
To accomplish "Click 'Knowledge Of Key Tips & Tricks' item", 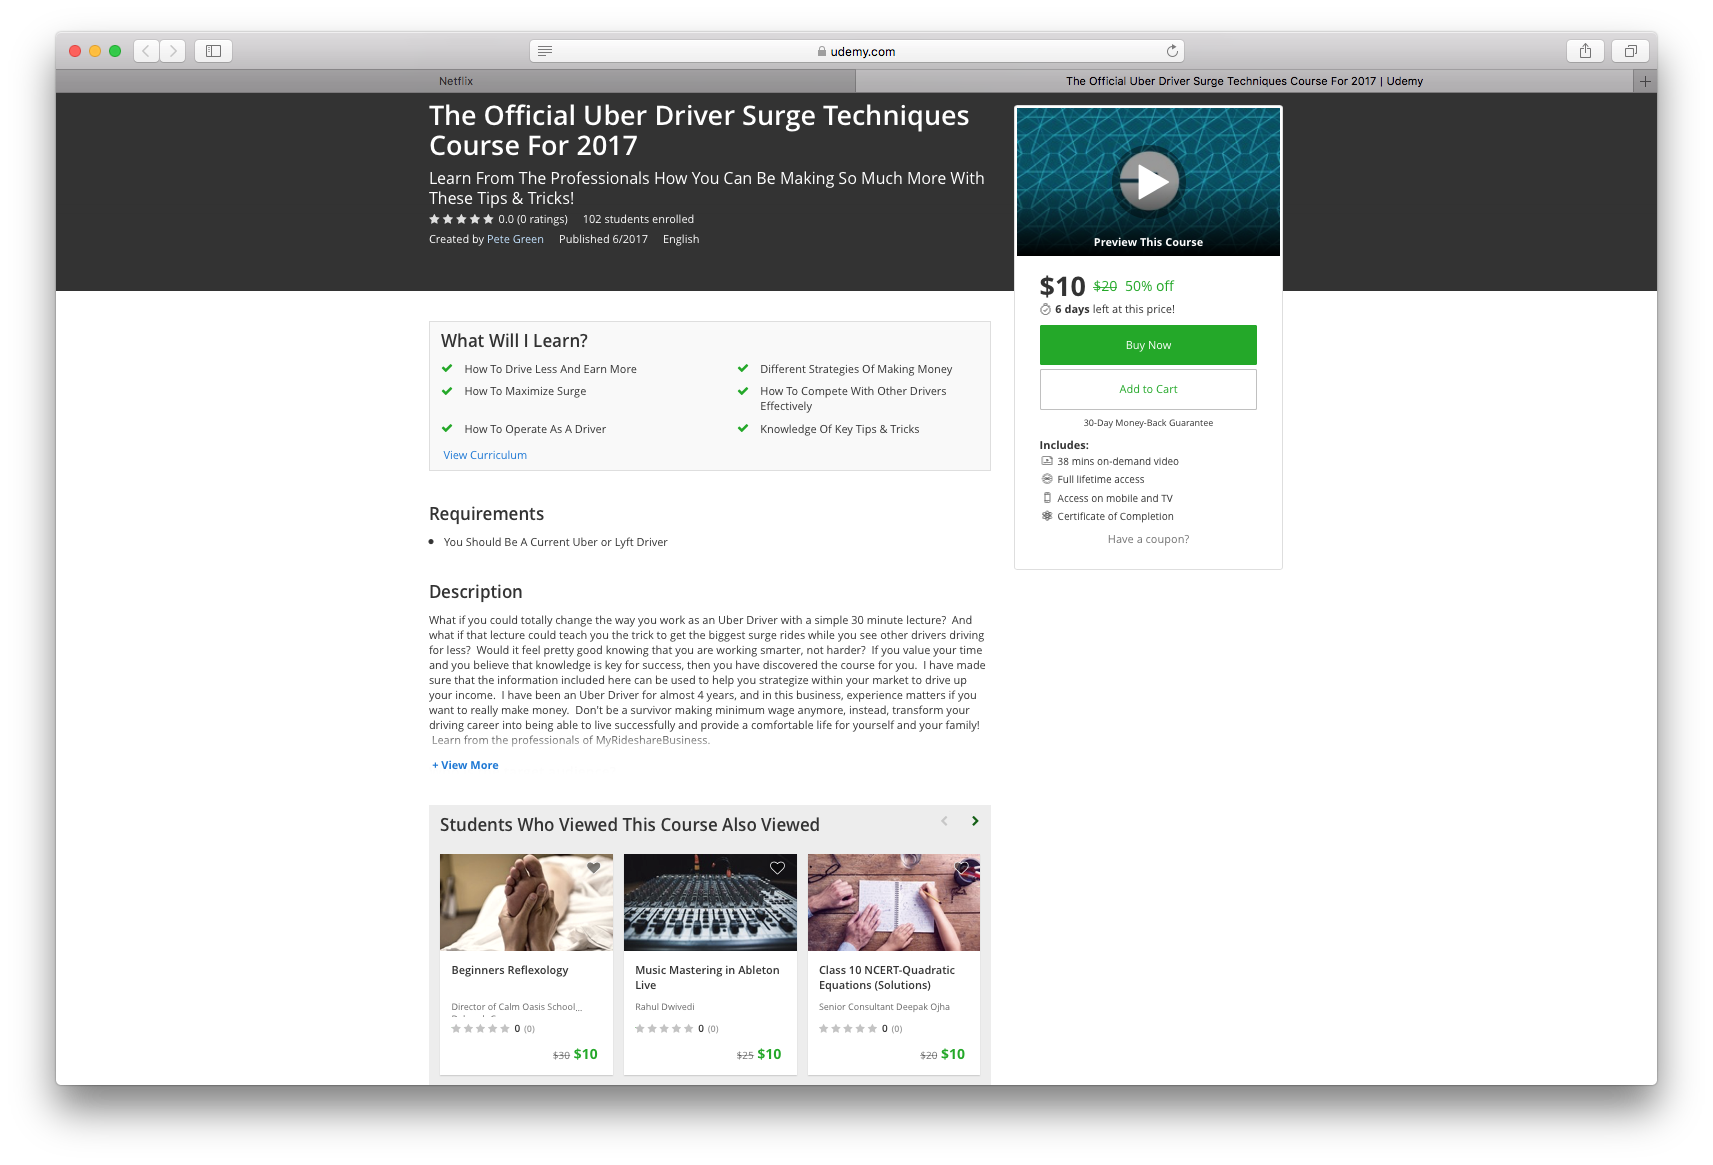I will tap(839, 429).
